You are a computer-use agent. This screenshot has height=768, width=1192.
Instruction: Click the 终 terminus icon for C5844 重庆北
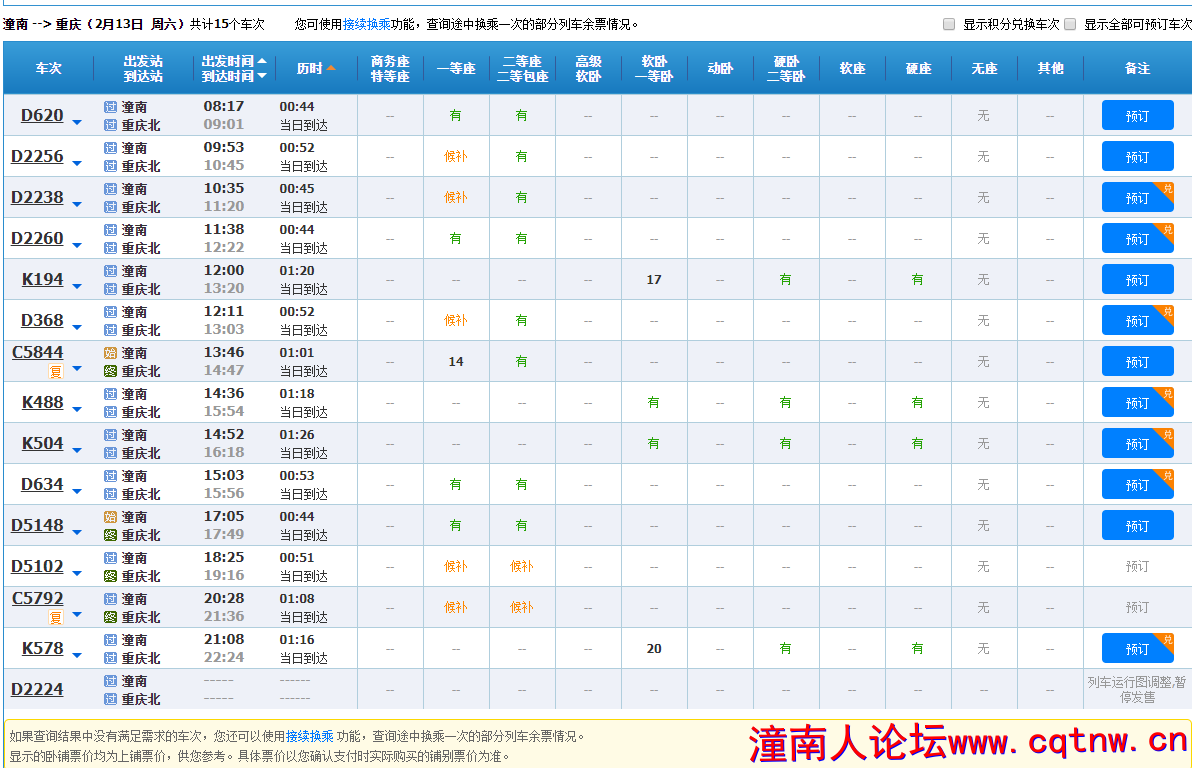pos(110,371)
